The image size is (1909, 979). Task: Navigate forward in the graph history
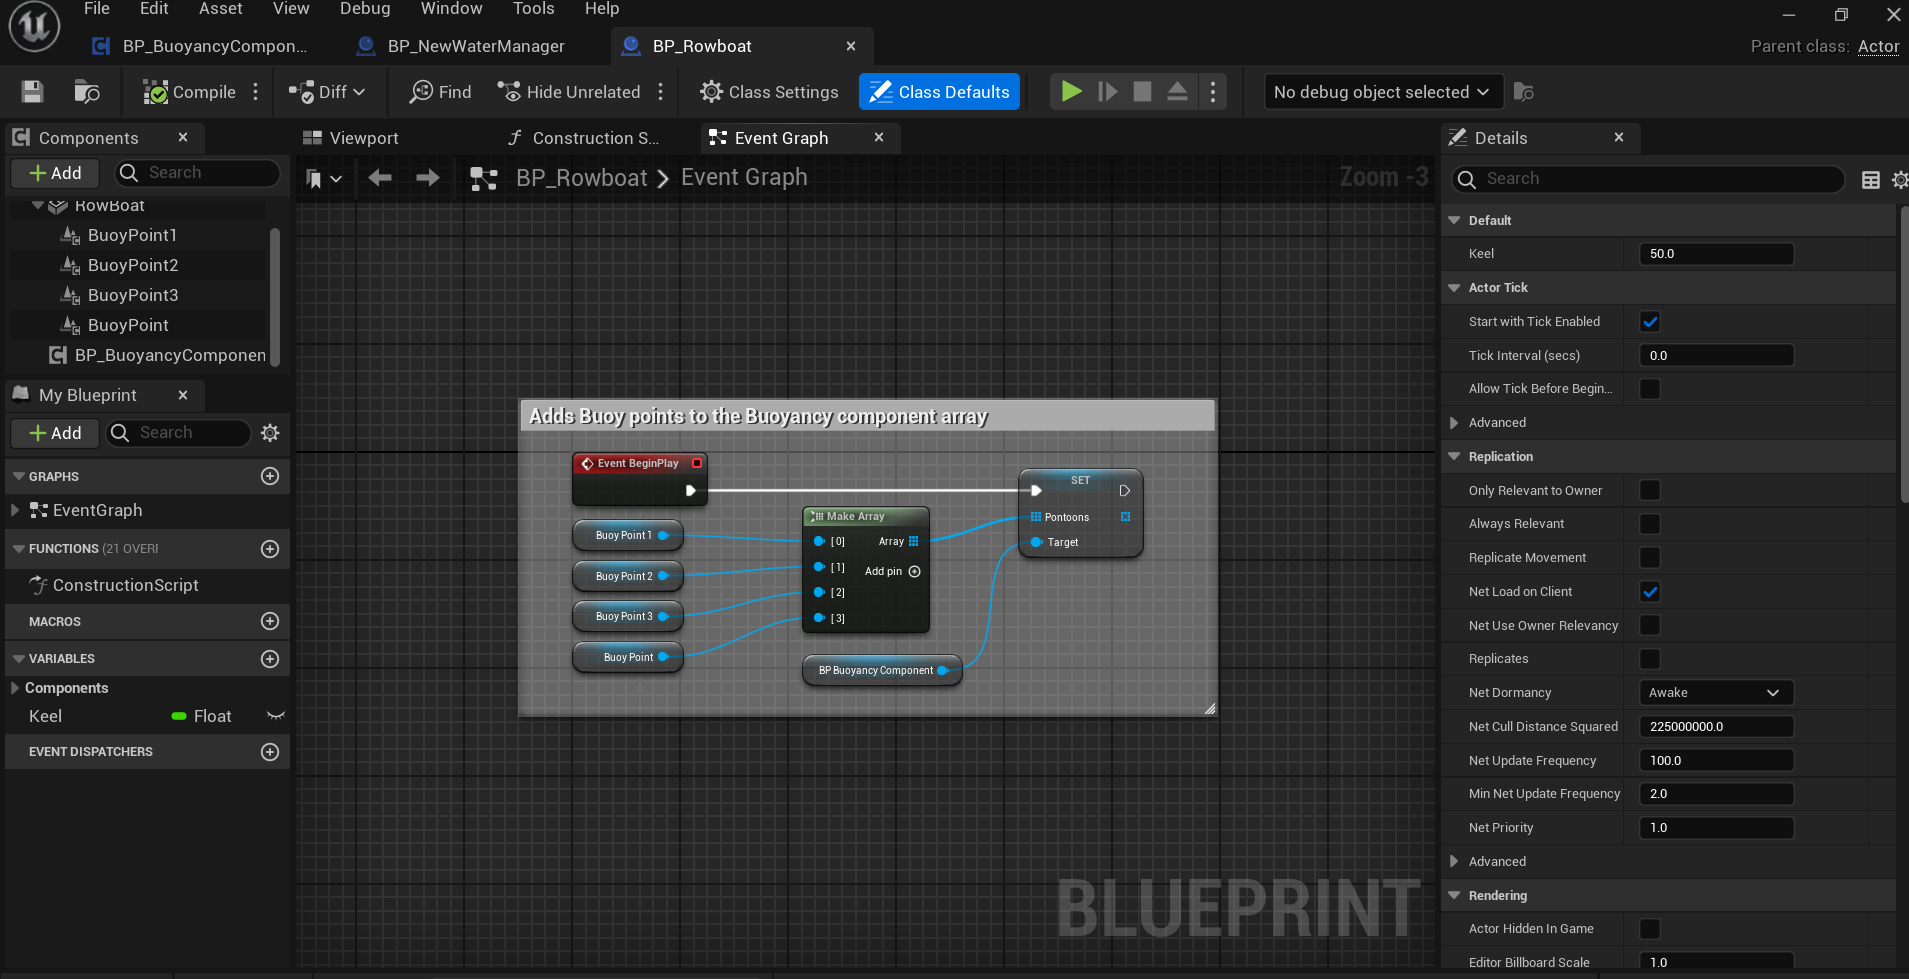pos(428,178)
